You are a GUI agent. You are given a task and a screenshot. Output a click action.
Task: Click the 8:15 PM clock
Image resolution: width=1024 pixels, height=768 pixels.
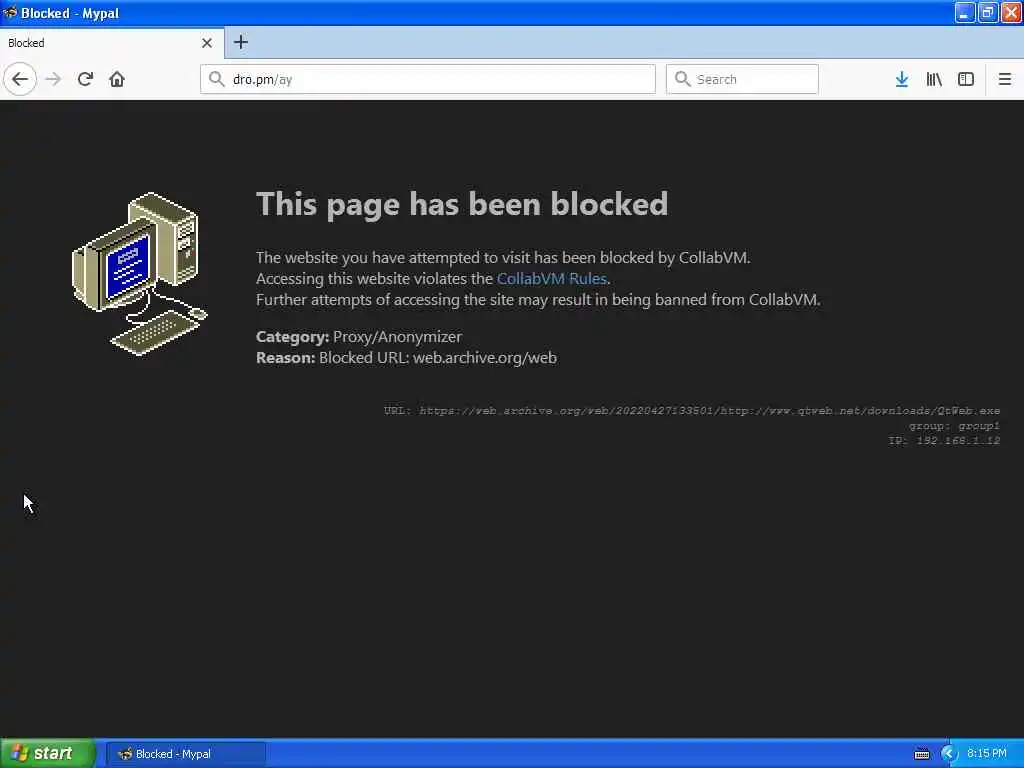987,754
